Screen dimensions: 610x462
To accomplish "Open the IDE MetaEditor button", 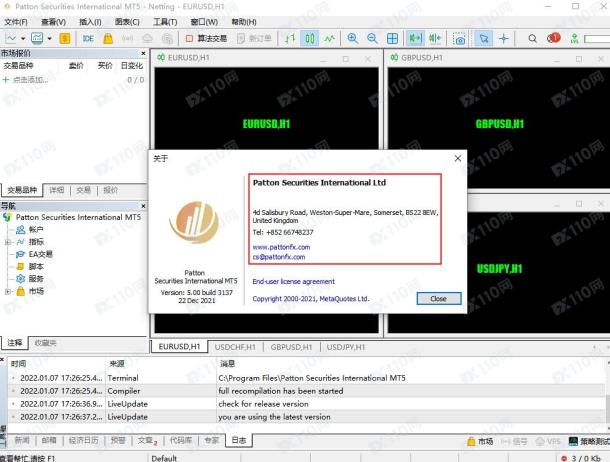I will pyautogui.click(x=88, y=38).
